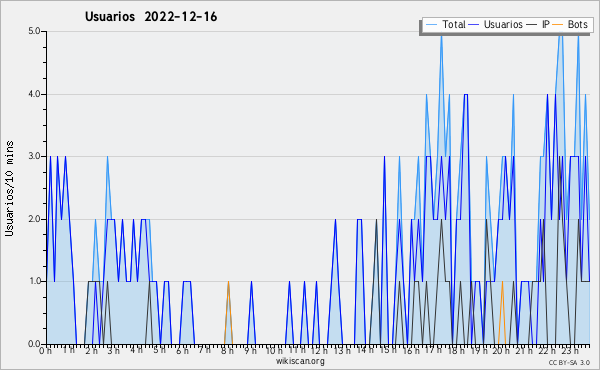Screen dimensions: 600x370
Task: Click the dark blue Usuarios legend line
Action: [x=474, y=25]
